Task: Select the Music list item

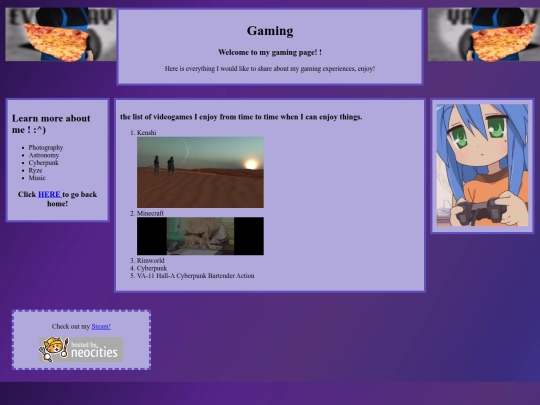Action: (x=37, y=178)
